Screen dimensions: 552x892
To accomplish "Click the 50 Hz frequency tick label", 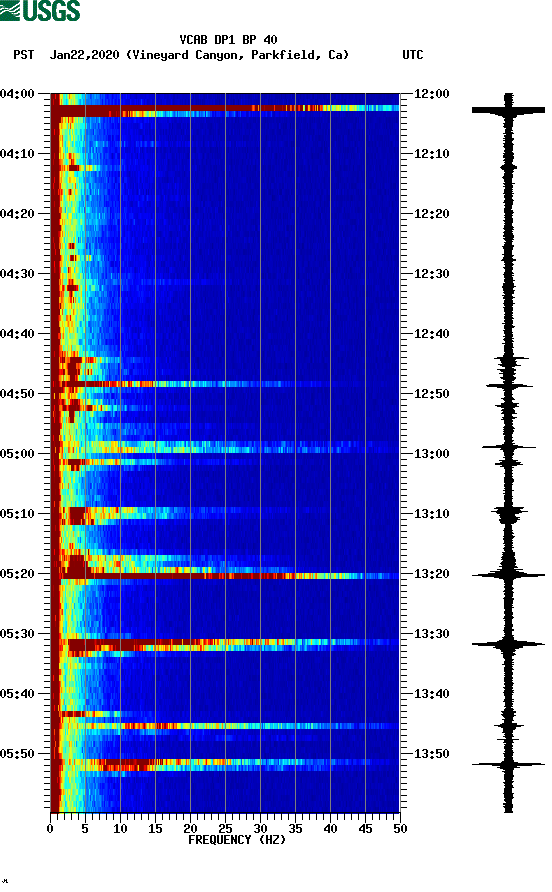I will click(x=400, y=829).
